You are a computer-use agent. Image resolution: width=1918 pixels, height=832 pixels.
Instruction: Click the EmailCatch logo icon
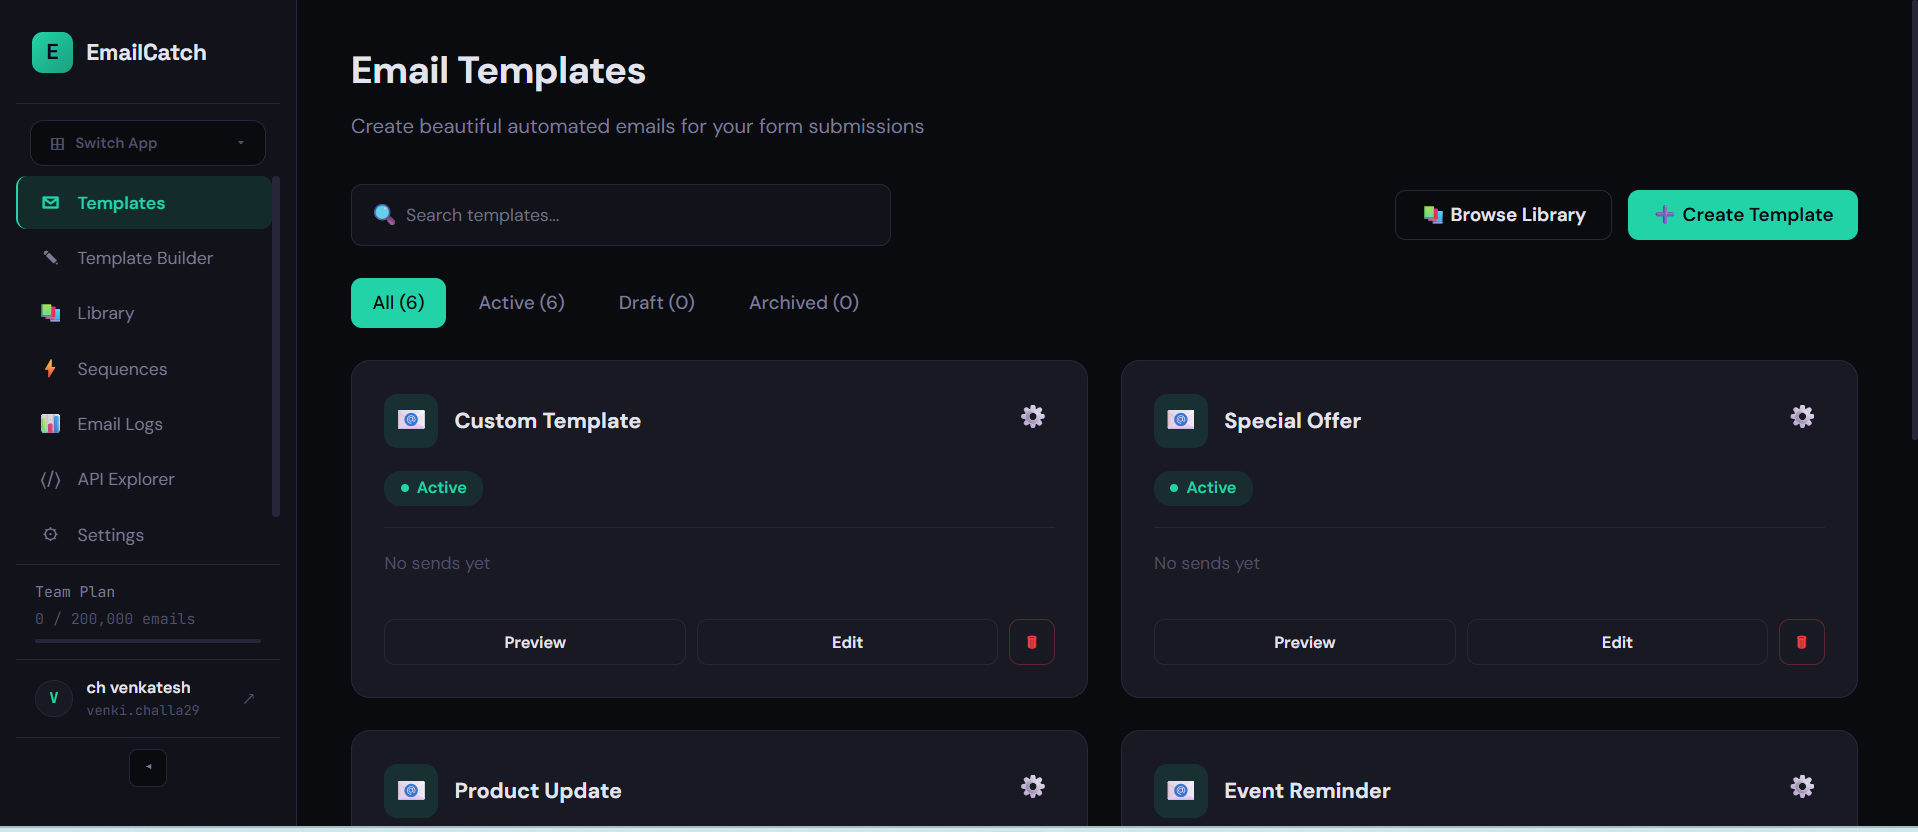click(x=52, y=52)
